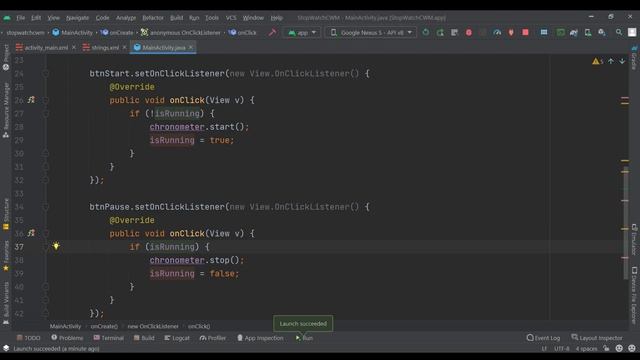Toggle the Structure side panel
The height and width of the screenshot is (360, 640).
click(x=6, y=214)
